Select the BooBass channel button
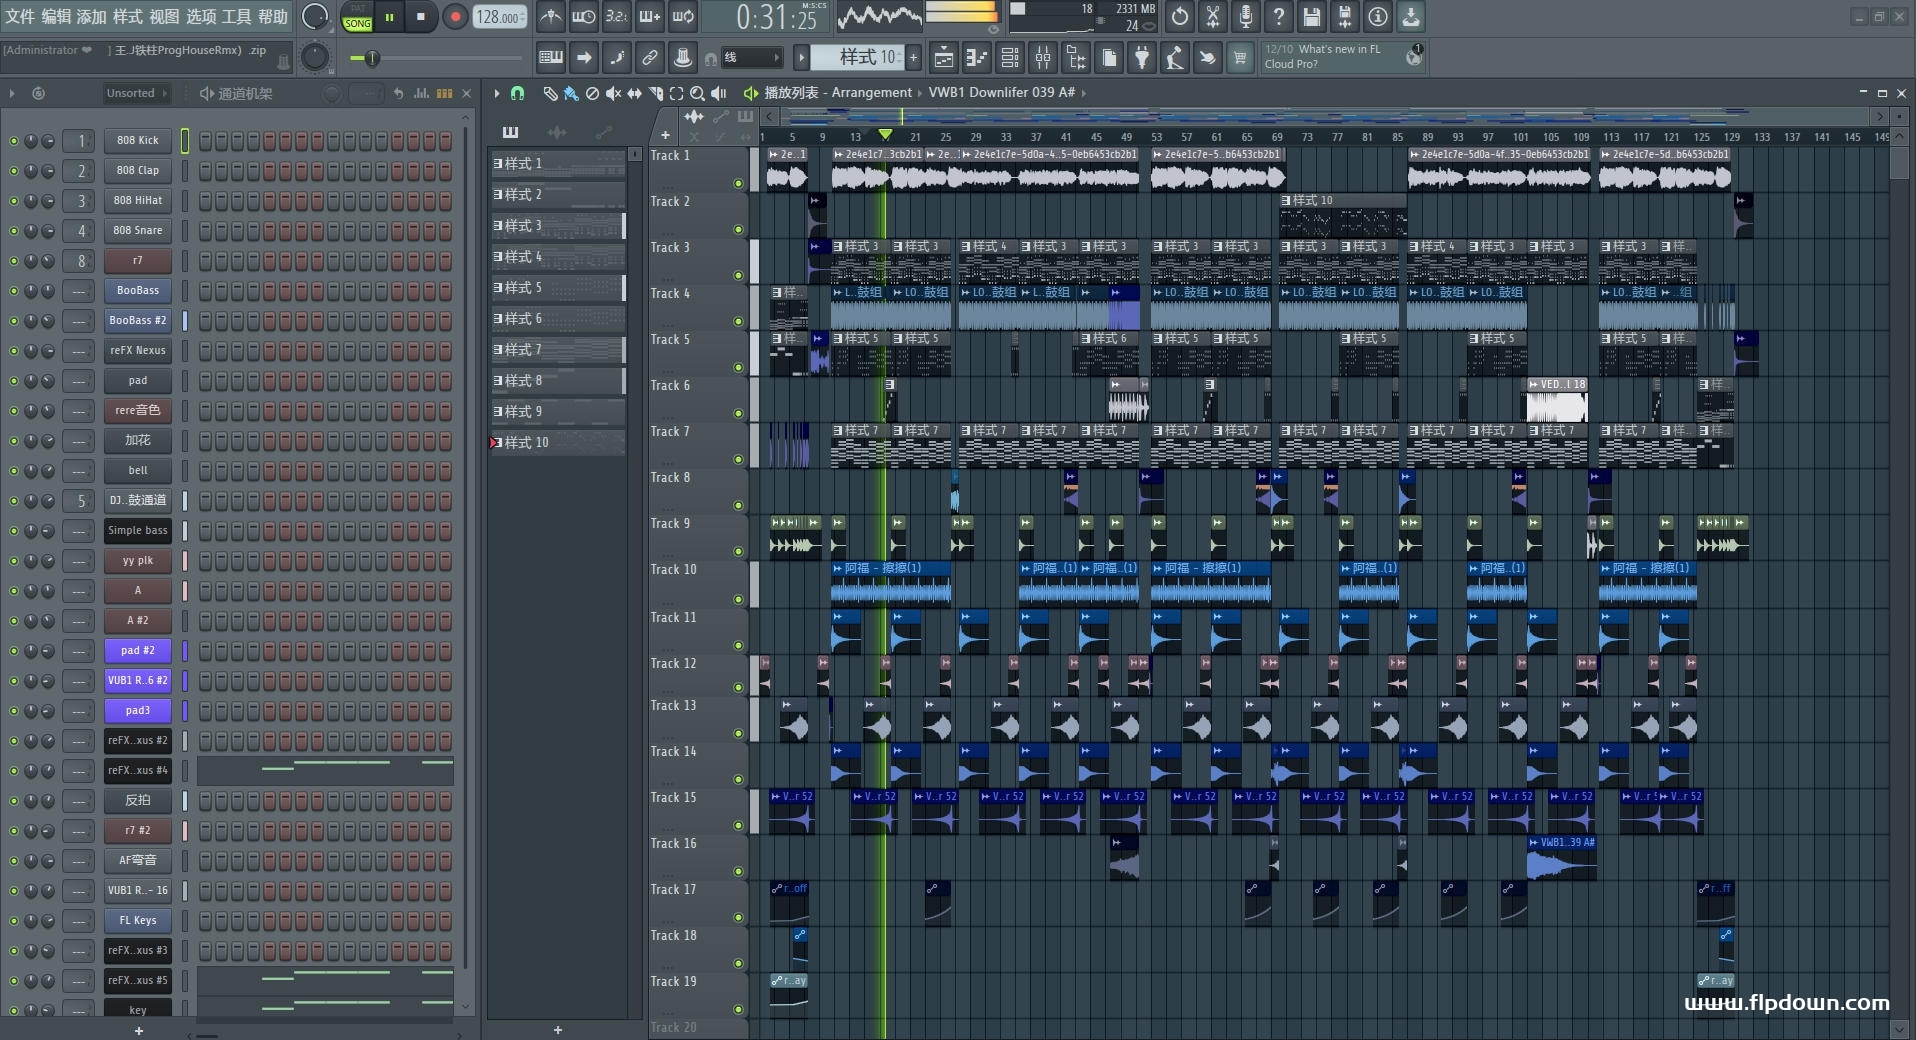 (138, 291)
